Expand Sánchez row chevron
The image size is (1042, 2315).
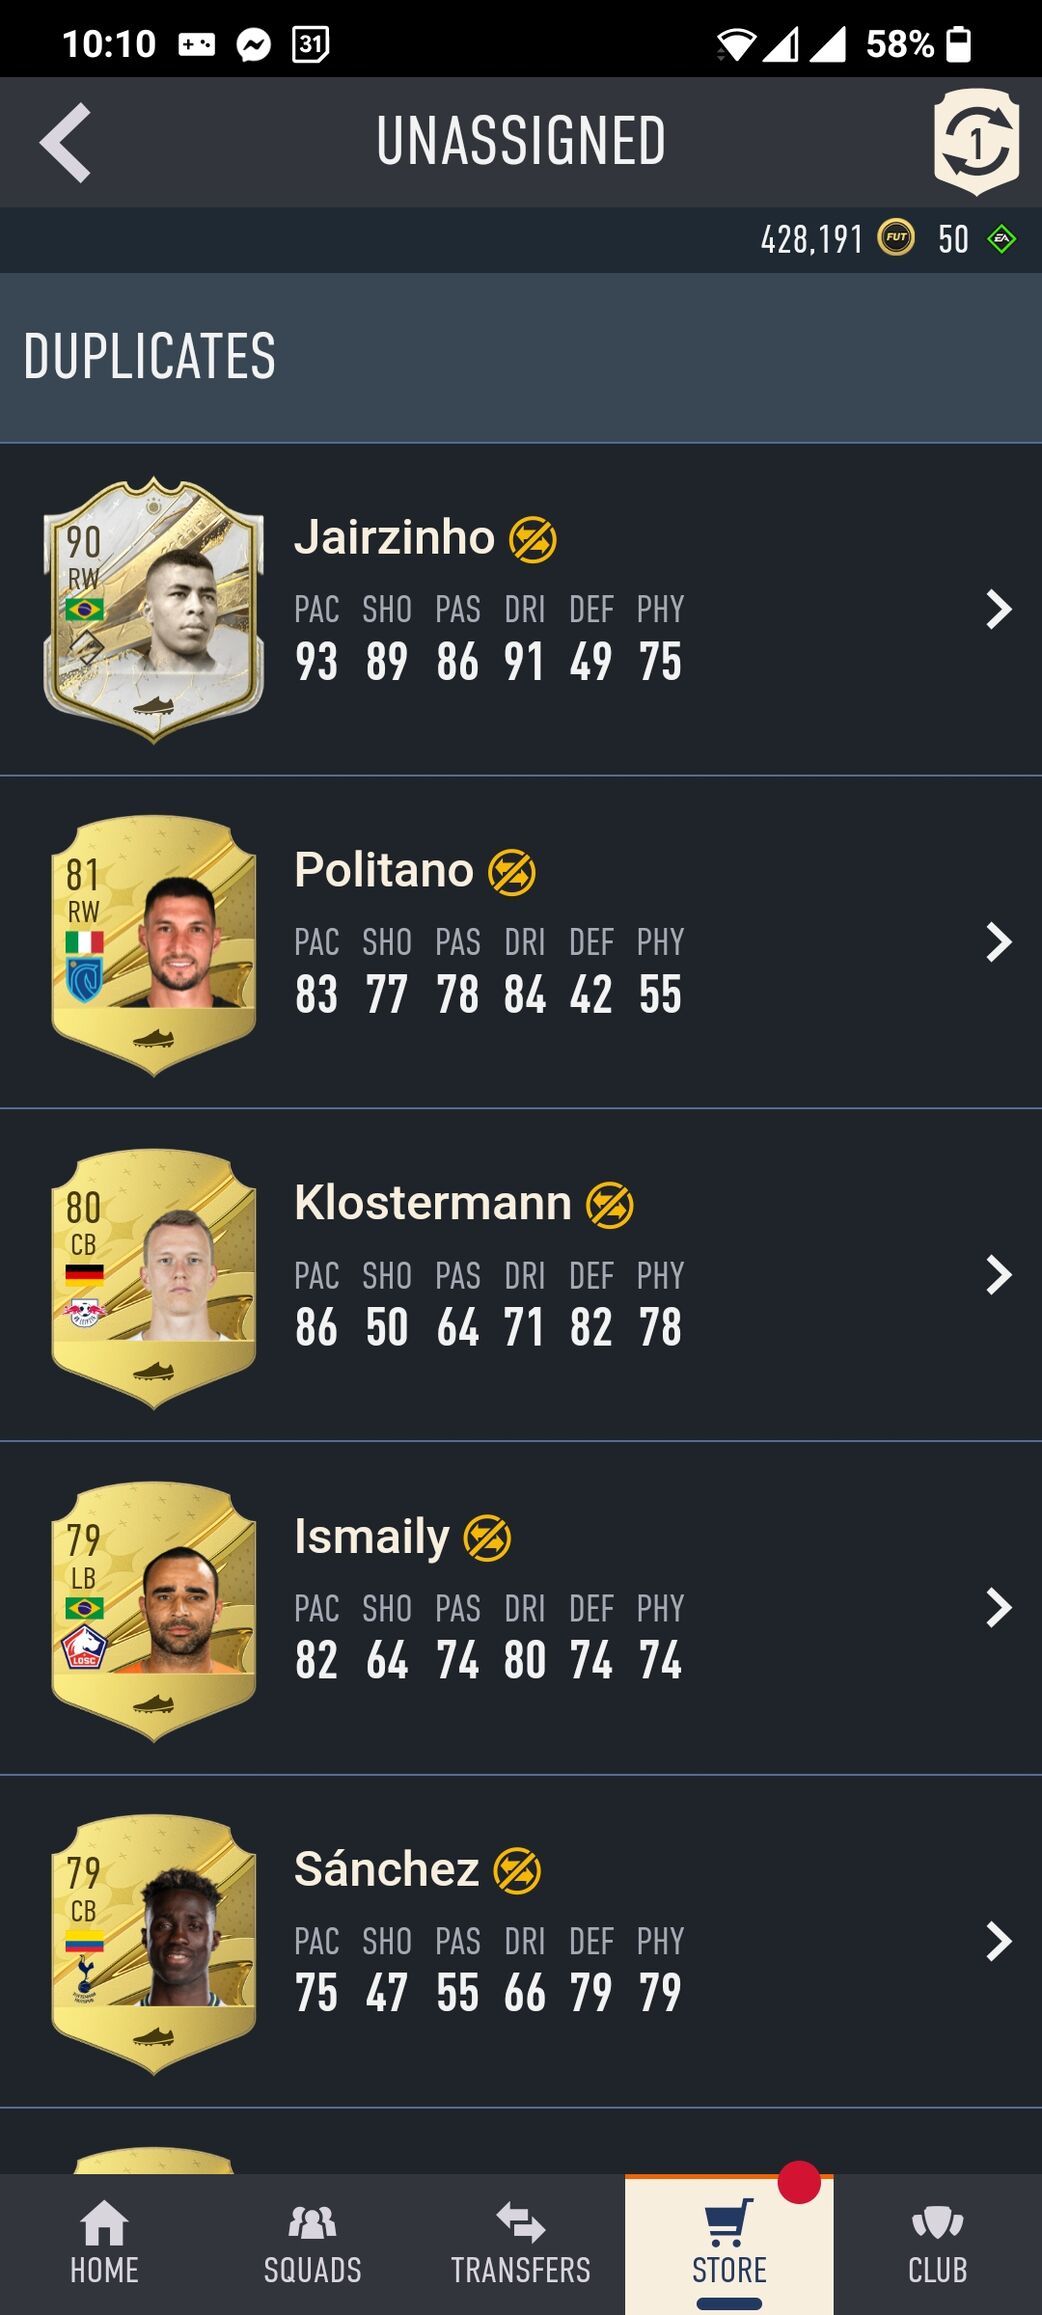998,1941
